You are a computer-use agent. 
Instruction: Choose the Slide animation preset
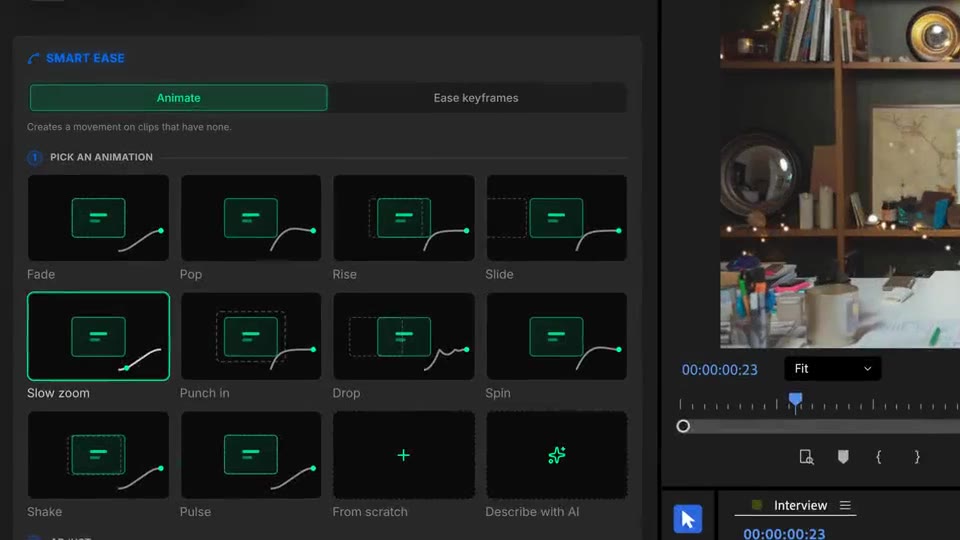coord(556,218)
